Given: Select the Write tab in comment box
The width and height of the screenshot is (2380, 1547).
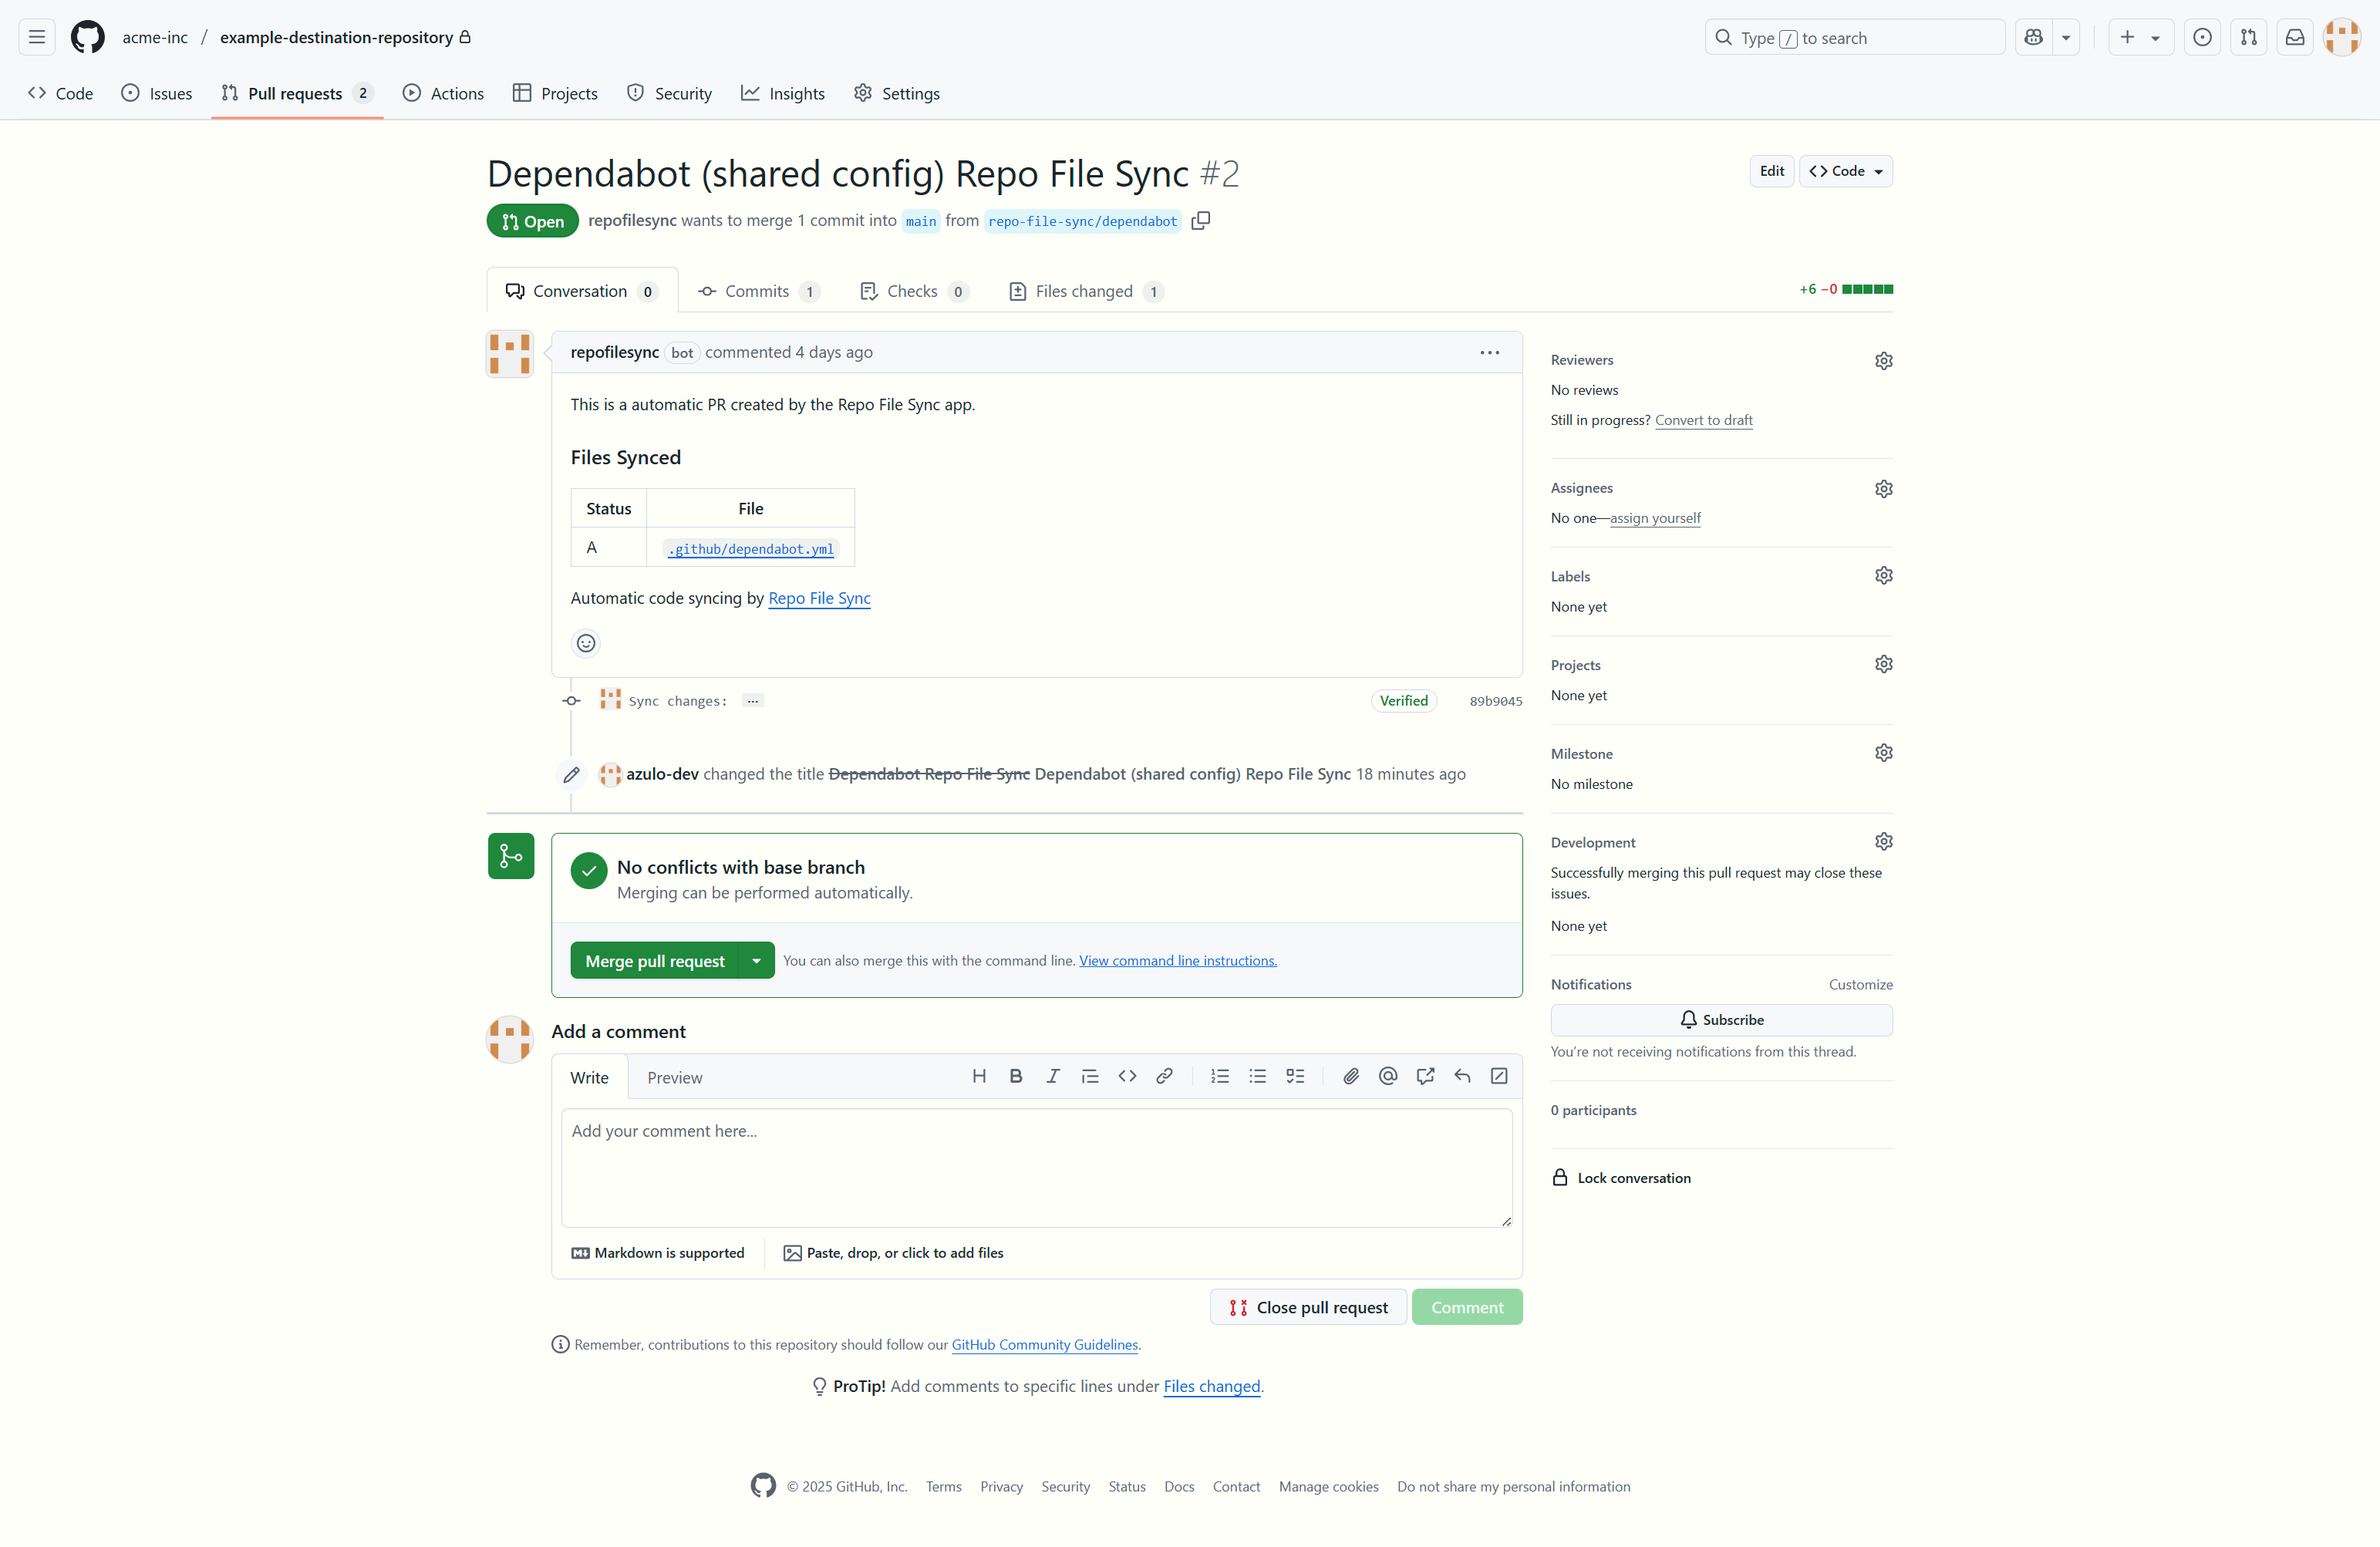Looking at the screenshot, I should 589,1078.
